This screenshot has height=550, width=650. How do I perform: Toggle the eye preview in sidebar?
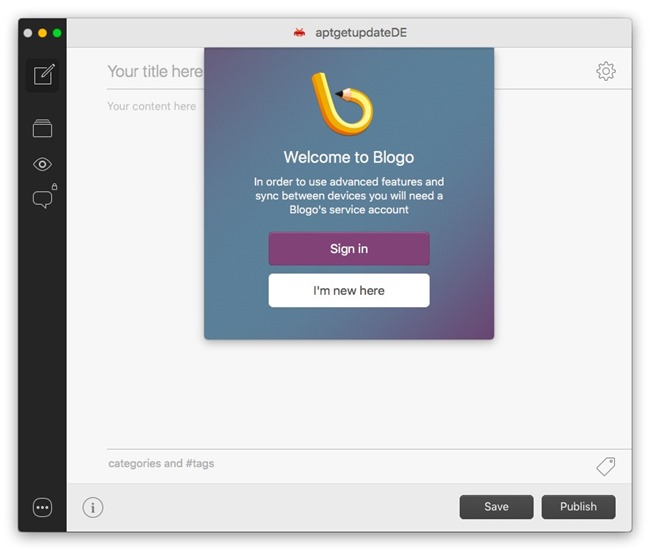click(42, 165)
